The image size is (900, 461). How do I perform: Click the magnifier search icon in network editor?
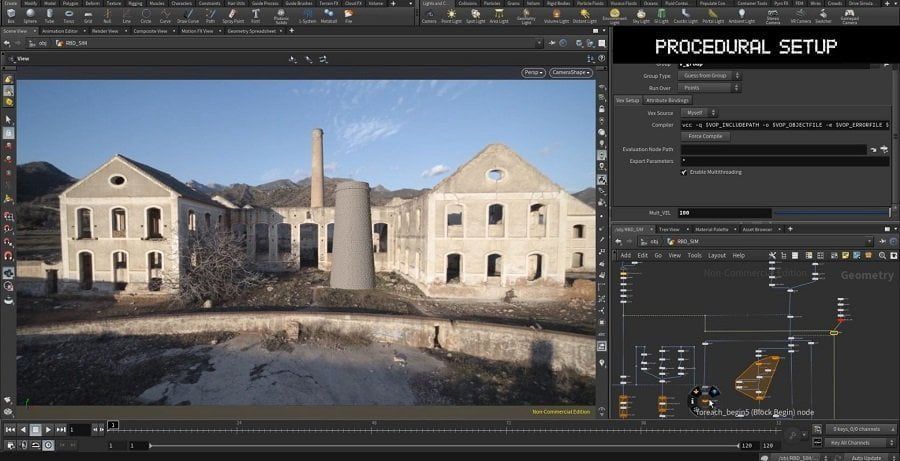(x=881, y=255)
